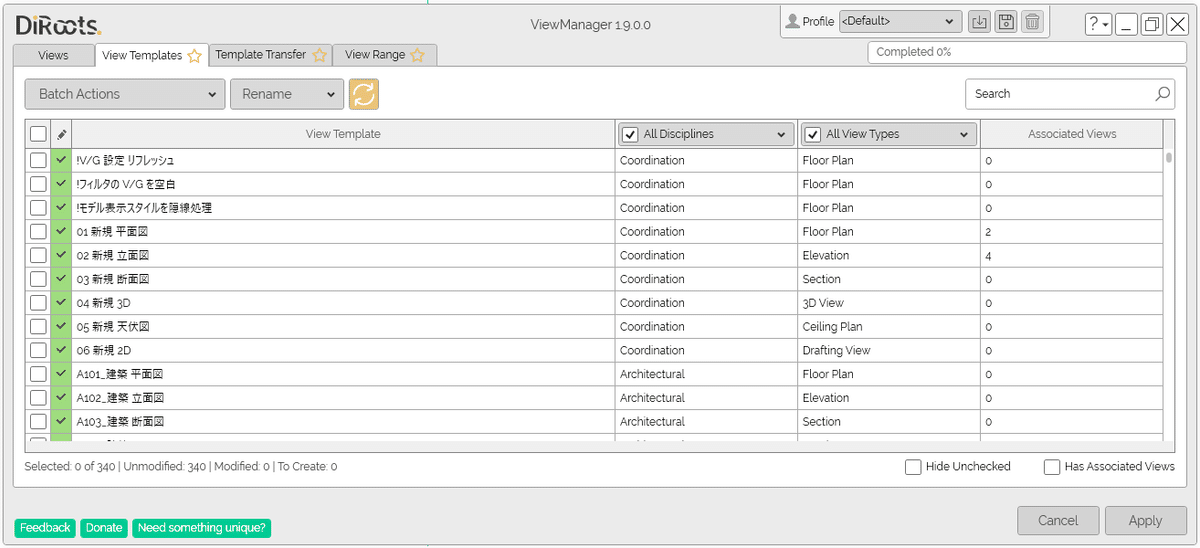Click the import profile icon
The image size is (1200, 548).
(979, 22)
